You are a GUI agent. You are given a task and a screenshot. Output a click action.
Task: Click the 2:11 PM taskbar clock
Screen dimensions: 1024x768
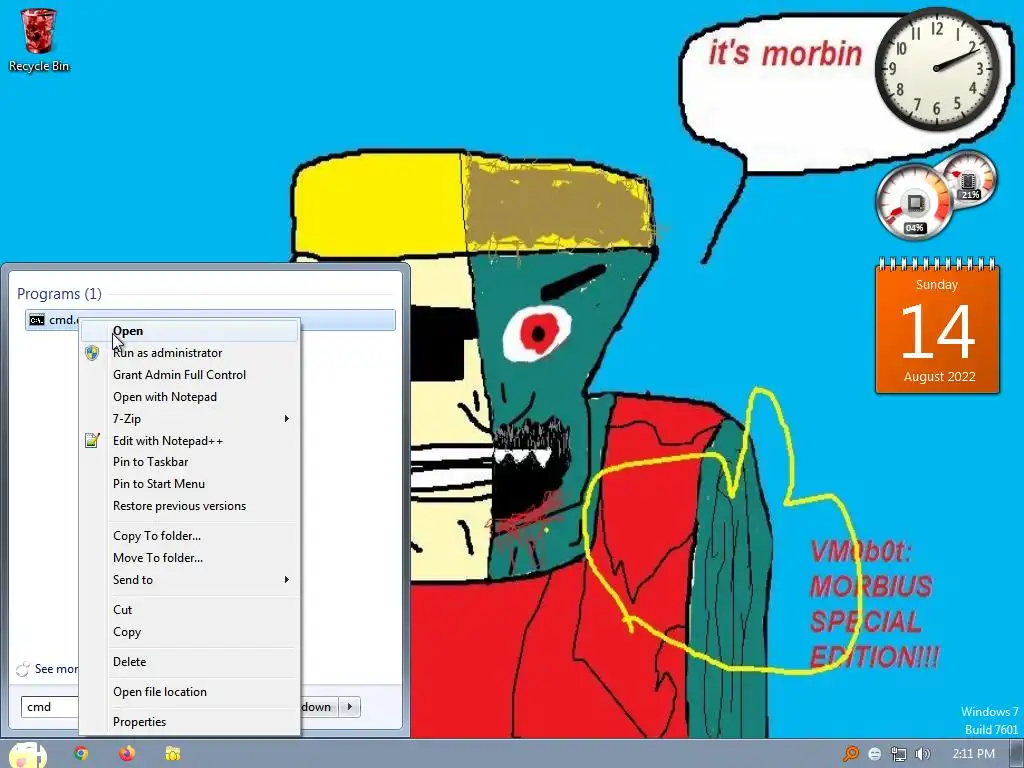[974, 754]
